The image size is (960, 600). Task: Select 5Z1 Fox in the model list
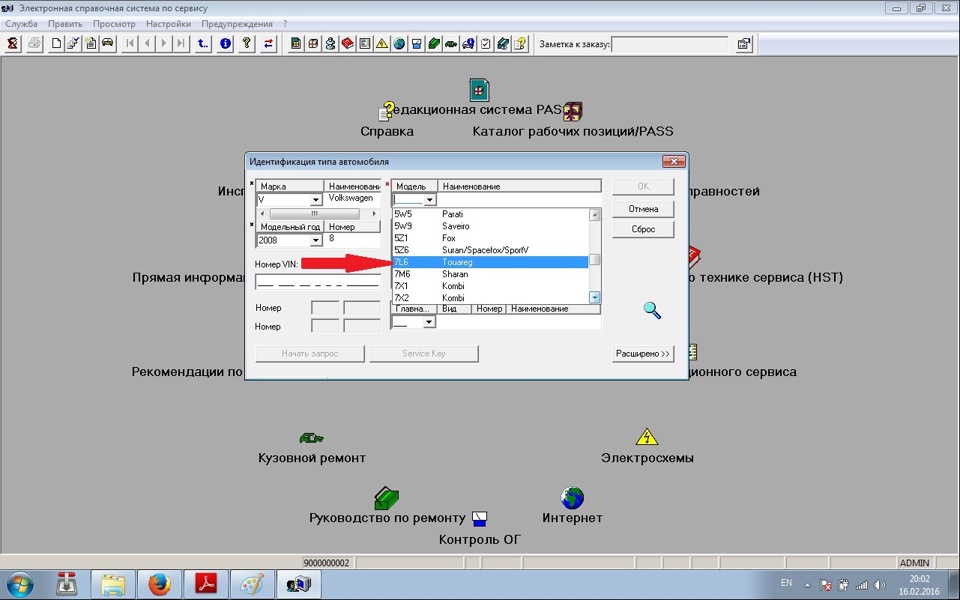(490, 238)
